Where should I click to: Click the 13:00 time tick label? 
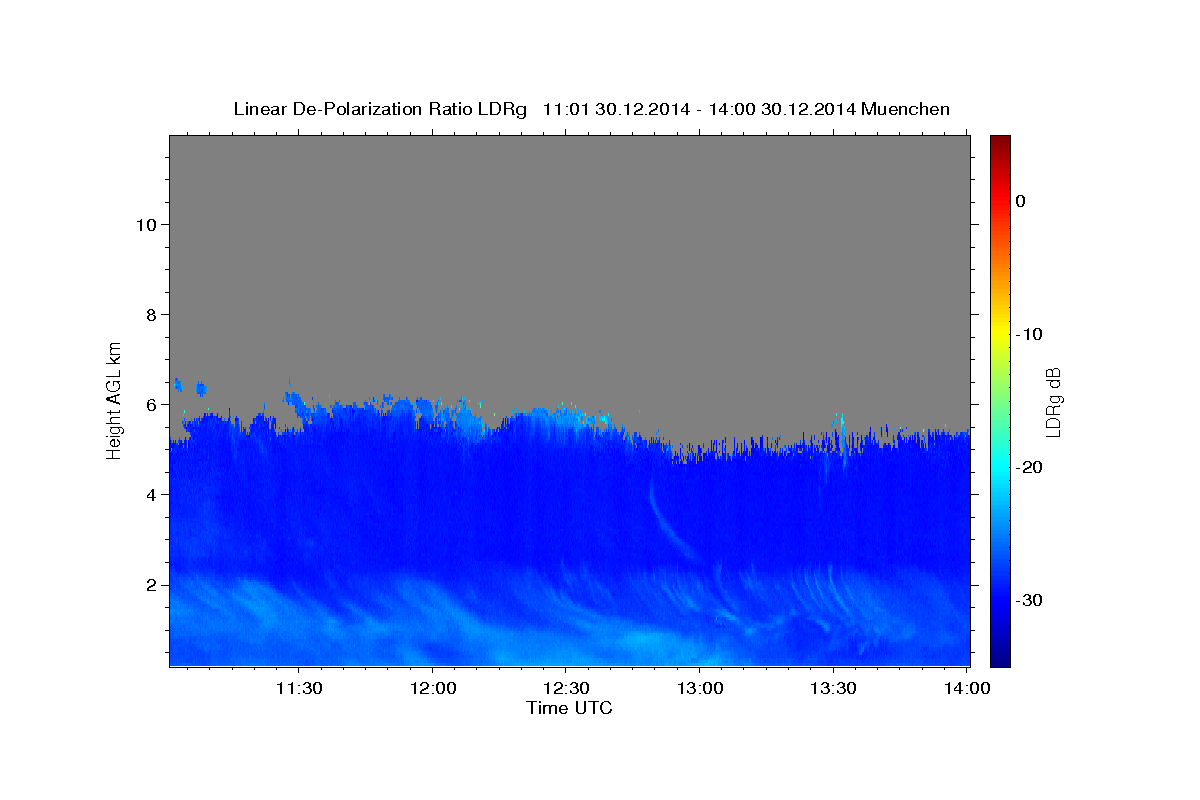point(699,688)
